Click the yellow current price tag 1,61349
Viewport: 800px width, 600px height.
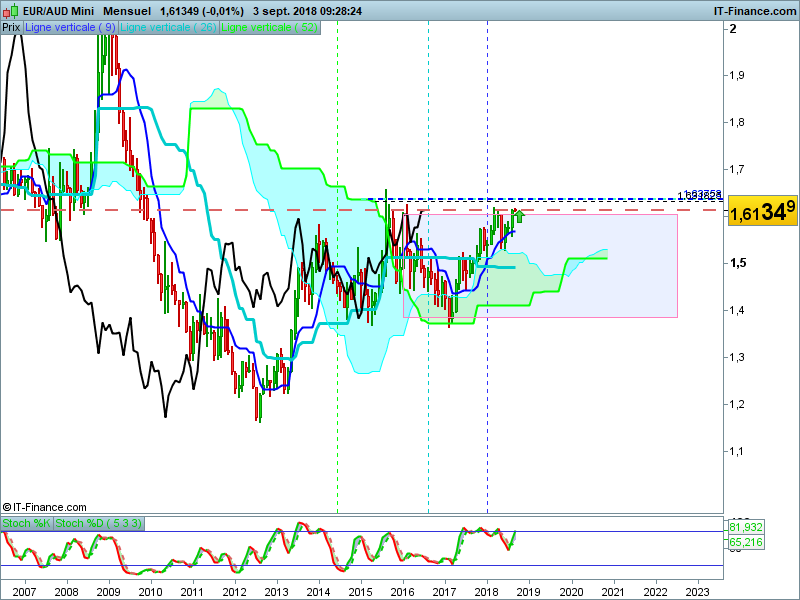click(762, 210)
